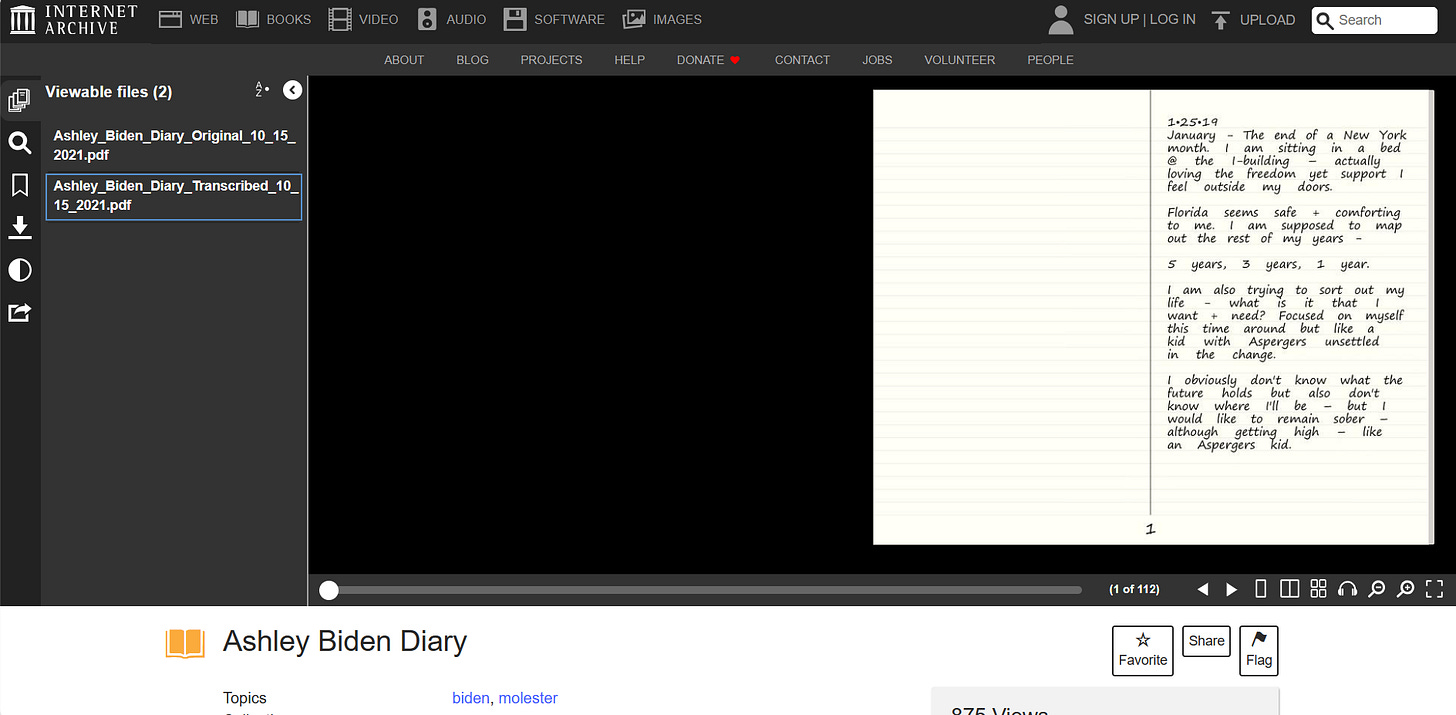Open the Software section
The image size is (1456, 715).
point(554,19)
